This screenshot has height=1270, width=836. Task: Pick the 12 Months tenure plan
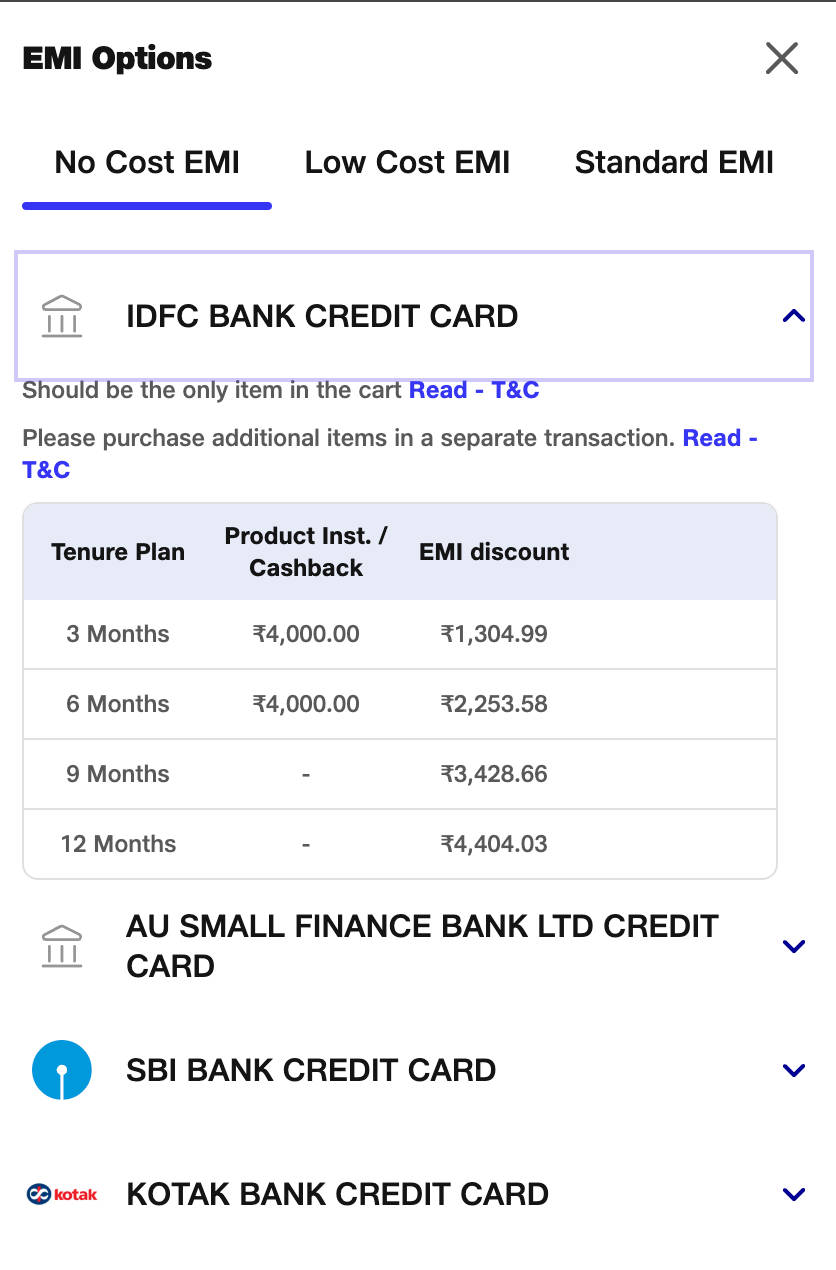118,844
